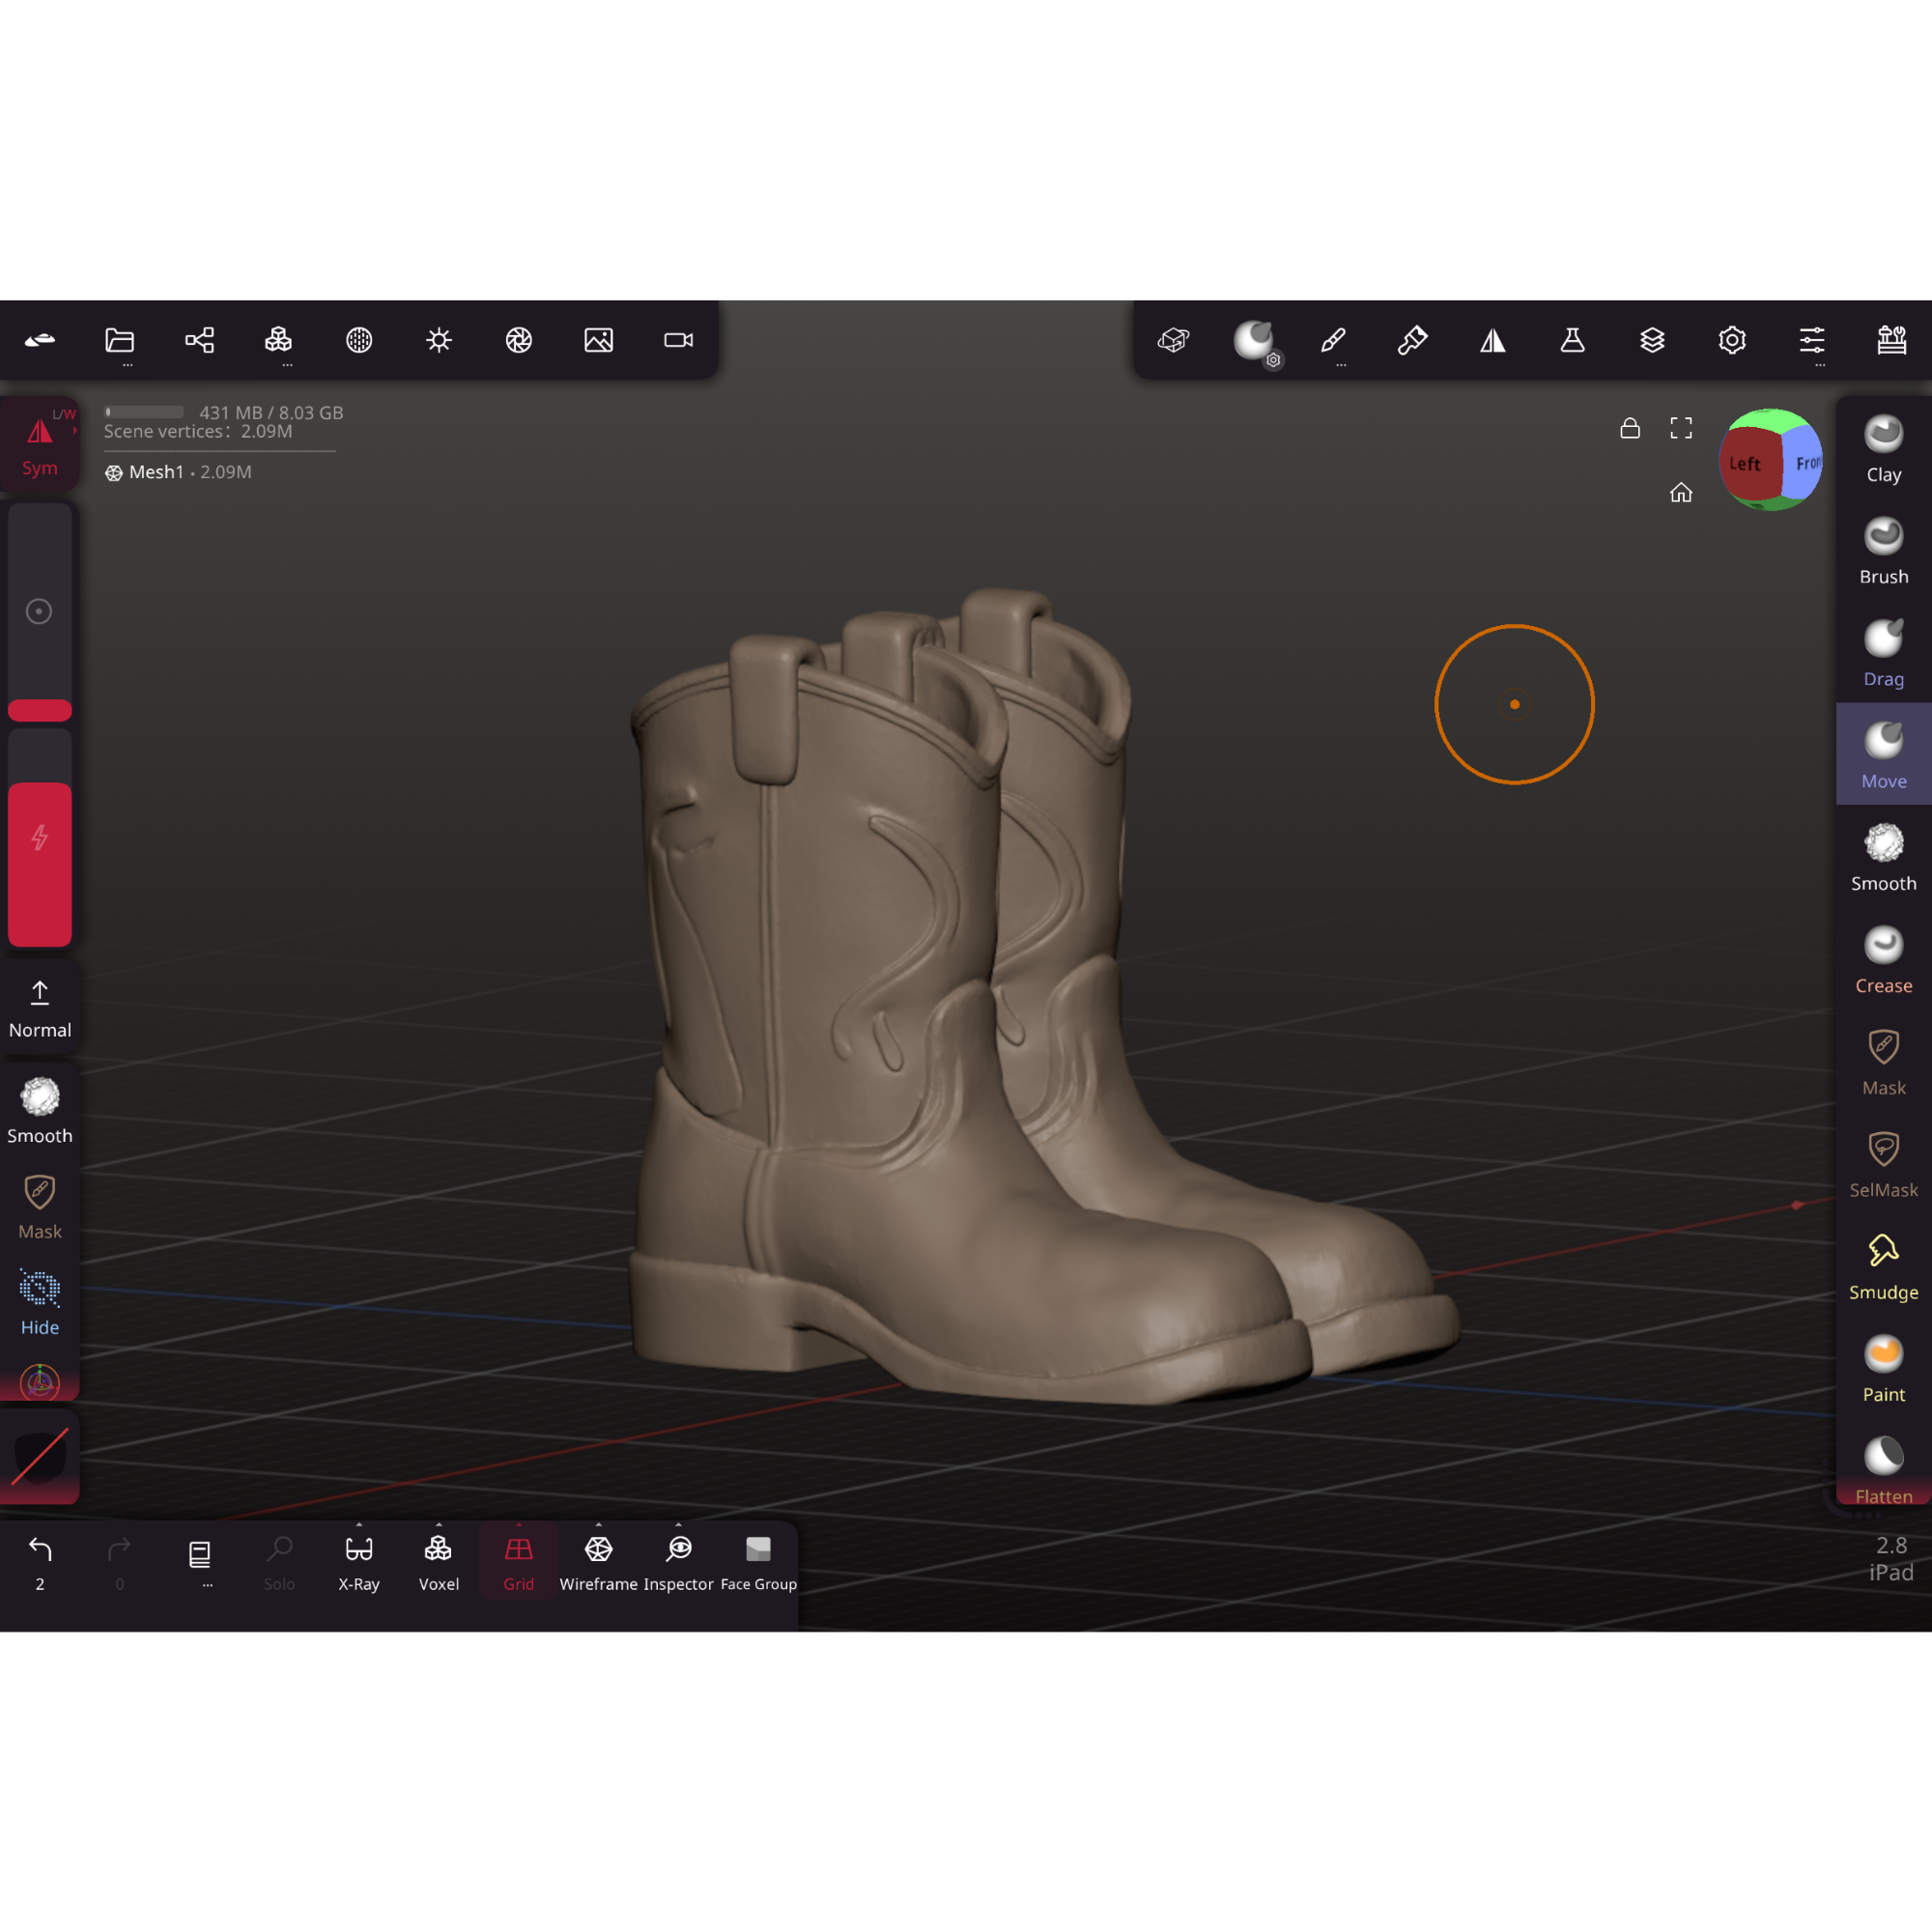Screen dimensions: 1932x1932
Task: Open the rightmost top bar menu icon
Action: (1892, 340)
